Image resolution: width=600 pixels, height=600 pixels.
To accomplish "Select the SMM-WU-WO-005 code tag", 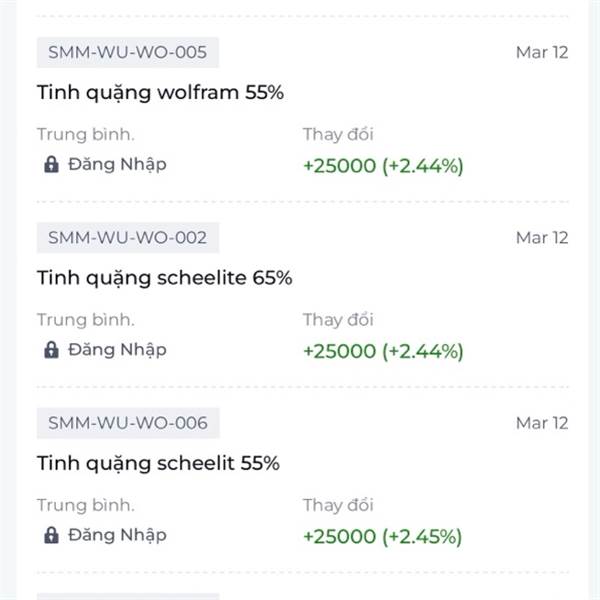I will [127, 52].
